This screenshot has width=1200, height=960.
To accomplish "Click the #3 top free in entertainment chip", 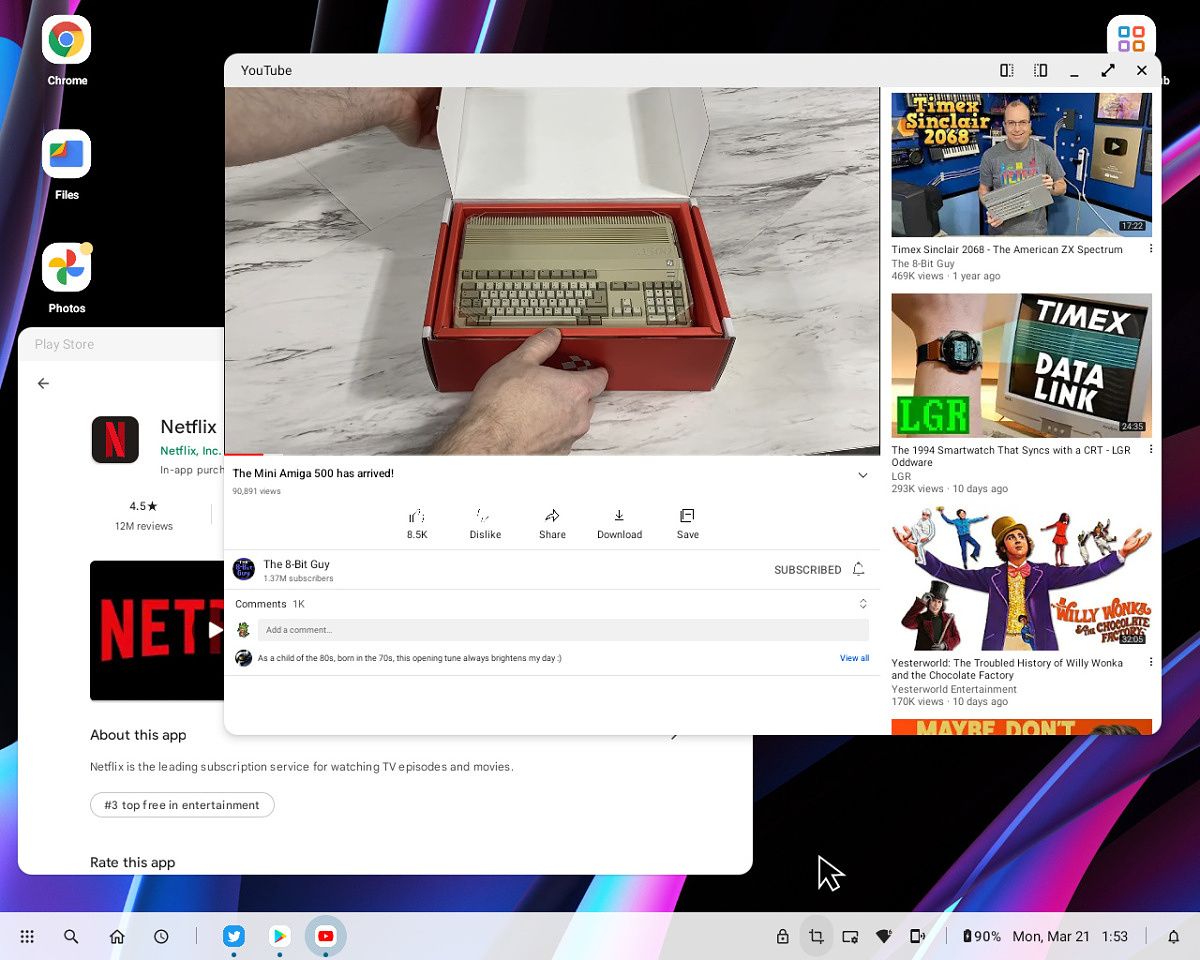I will click(182, 805).
